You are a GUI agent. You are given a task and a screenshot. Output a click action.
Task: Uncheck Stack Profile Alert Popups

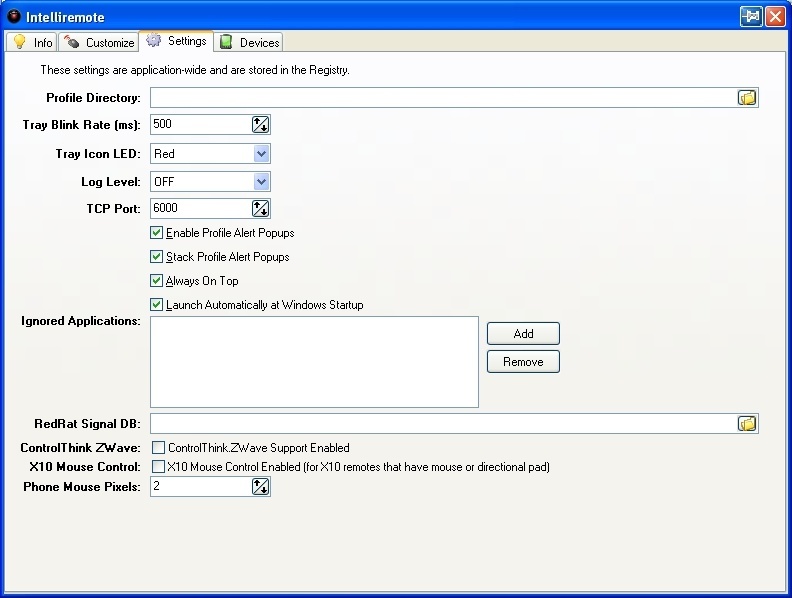coord(157,257)
